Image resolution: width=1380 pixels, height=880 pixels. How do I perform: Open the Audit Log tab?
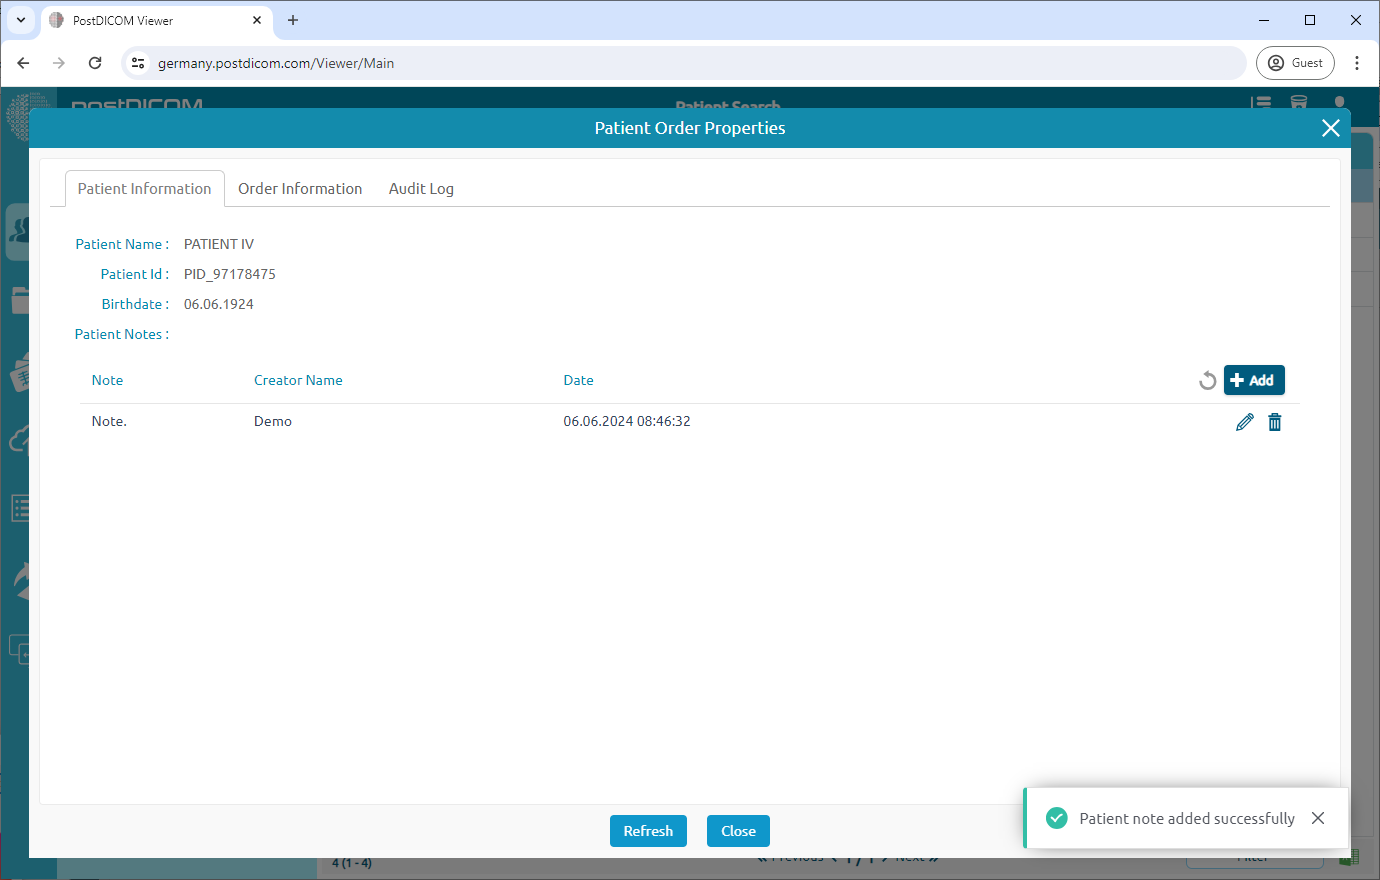pos(421,189)
